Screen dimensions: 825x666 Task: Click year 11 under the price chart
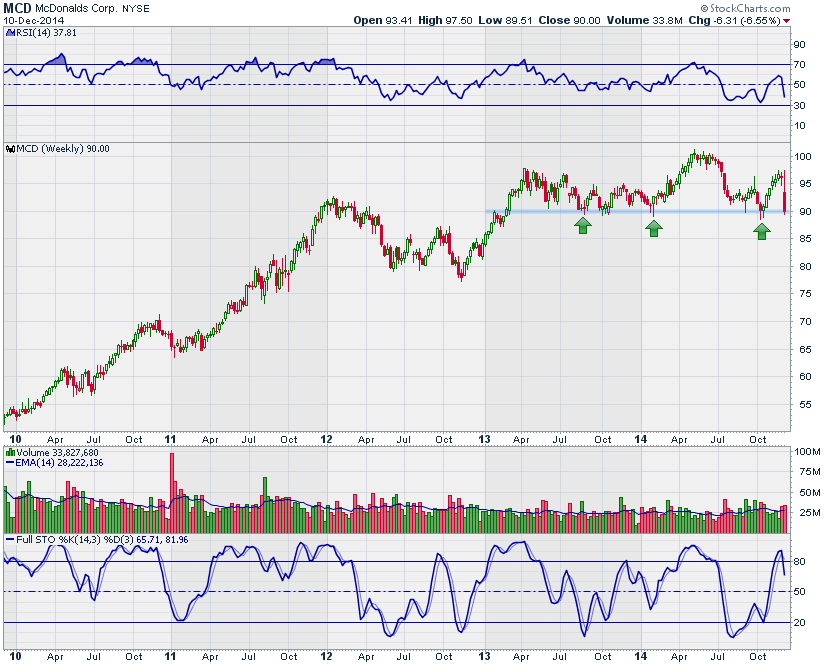170,439
